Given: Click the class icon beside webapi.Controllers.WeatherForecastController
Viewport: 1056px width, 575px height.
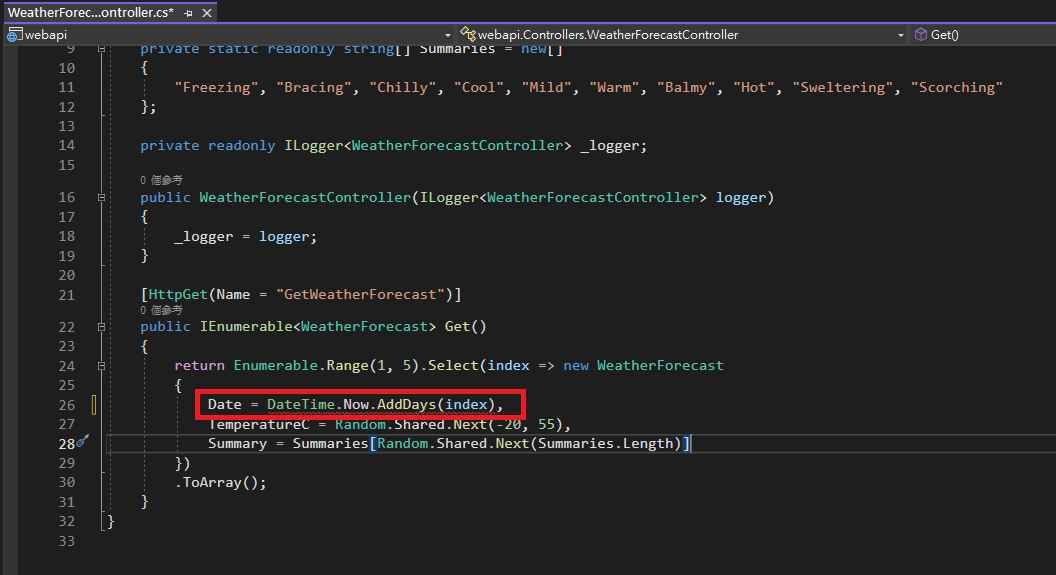Looking at the screenshot, I should pyautogui.click(x=467, y=34).
